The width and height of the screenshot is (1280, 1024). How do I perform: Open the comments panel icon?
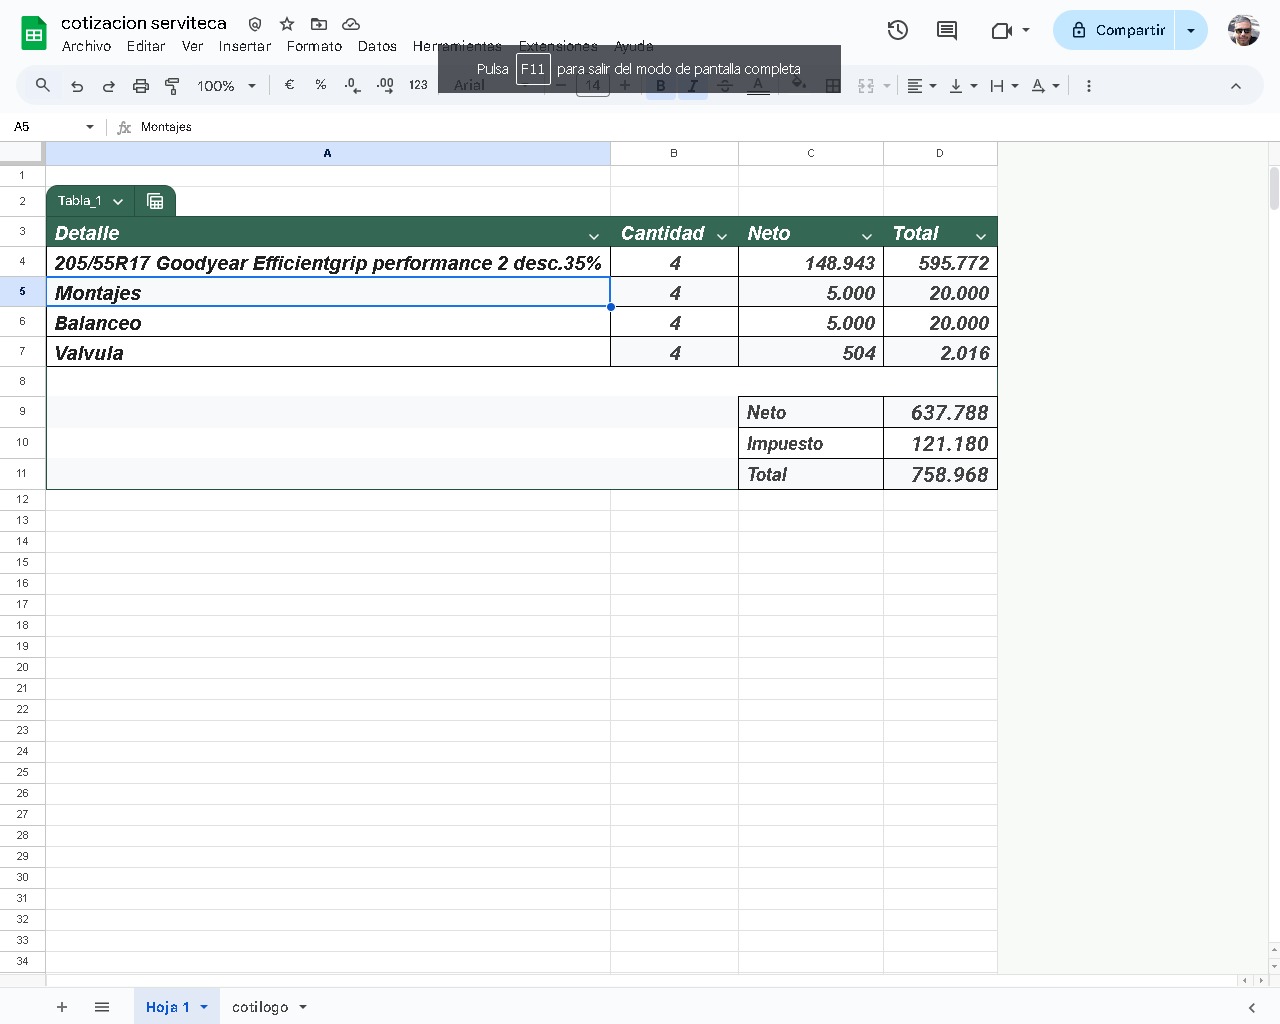point(946,30)
